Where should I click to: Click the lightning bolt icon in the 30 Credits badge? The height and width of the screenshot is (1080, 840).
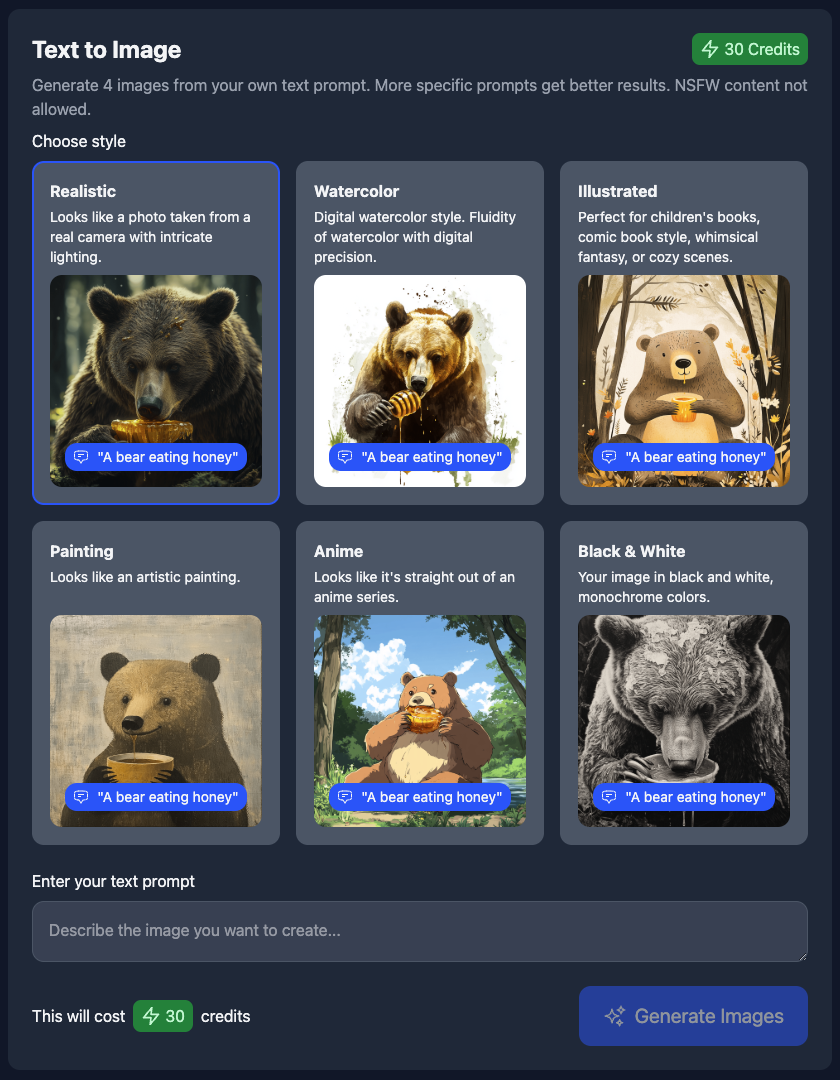[x=709, y=49]
